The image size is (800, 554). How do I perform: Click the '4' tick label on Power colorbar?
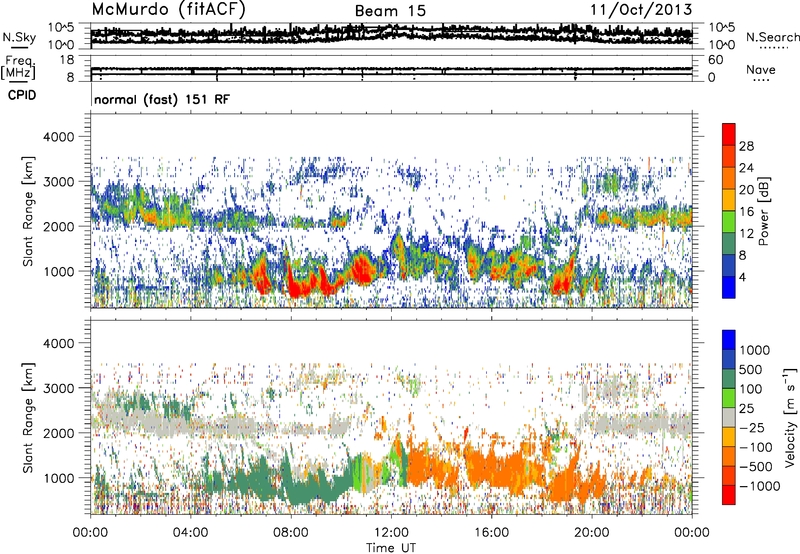743,278
